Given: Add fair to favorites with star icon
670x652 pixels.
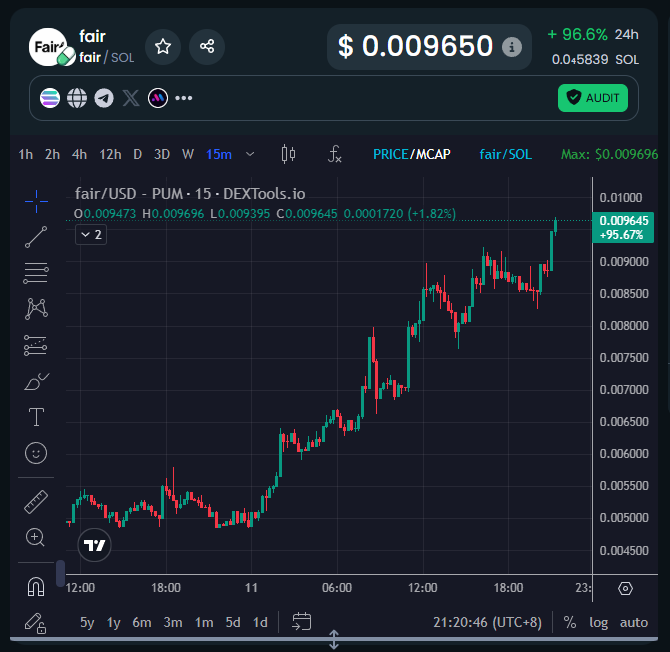Looking at the screenshot, I should click(163, 47).
